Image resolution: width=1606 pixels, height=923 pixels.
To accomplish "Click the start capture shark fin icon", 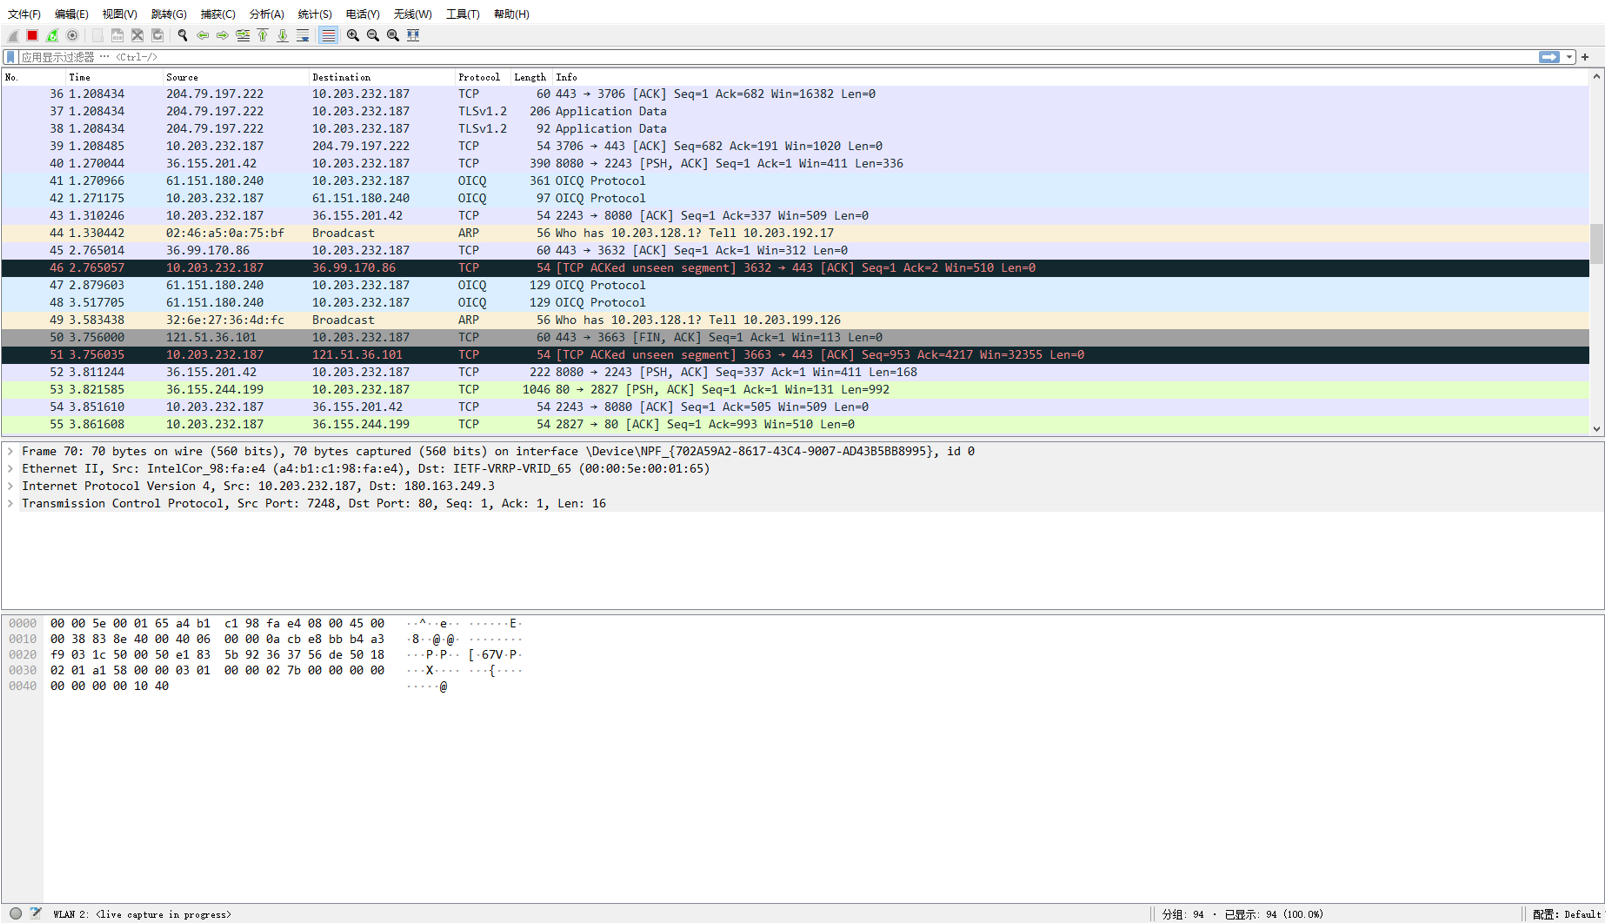I will point(13,35).
